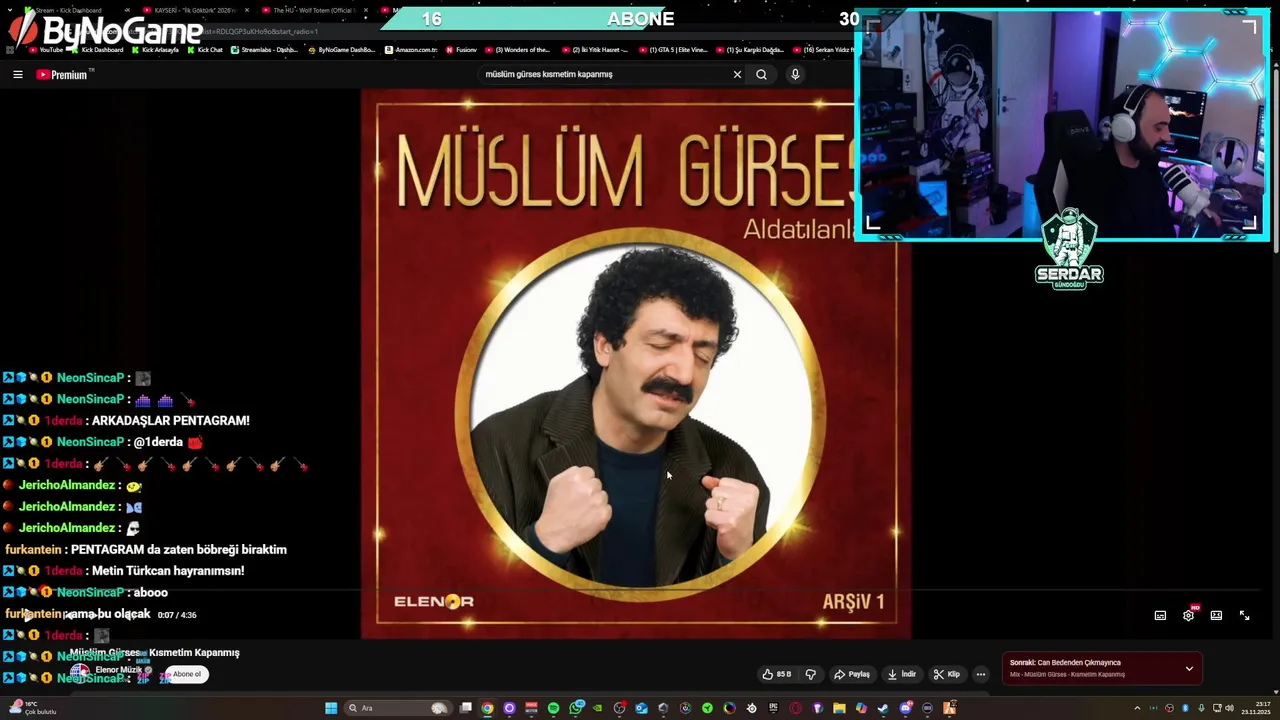
Task: Open Windows Start menu
Action: point(331,708)
